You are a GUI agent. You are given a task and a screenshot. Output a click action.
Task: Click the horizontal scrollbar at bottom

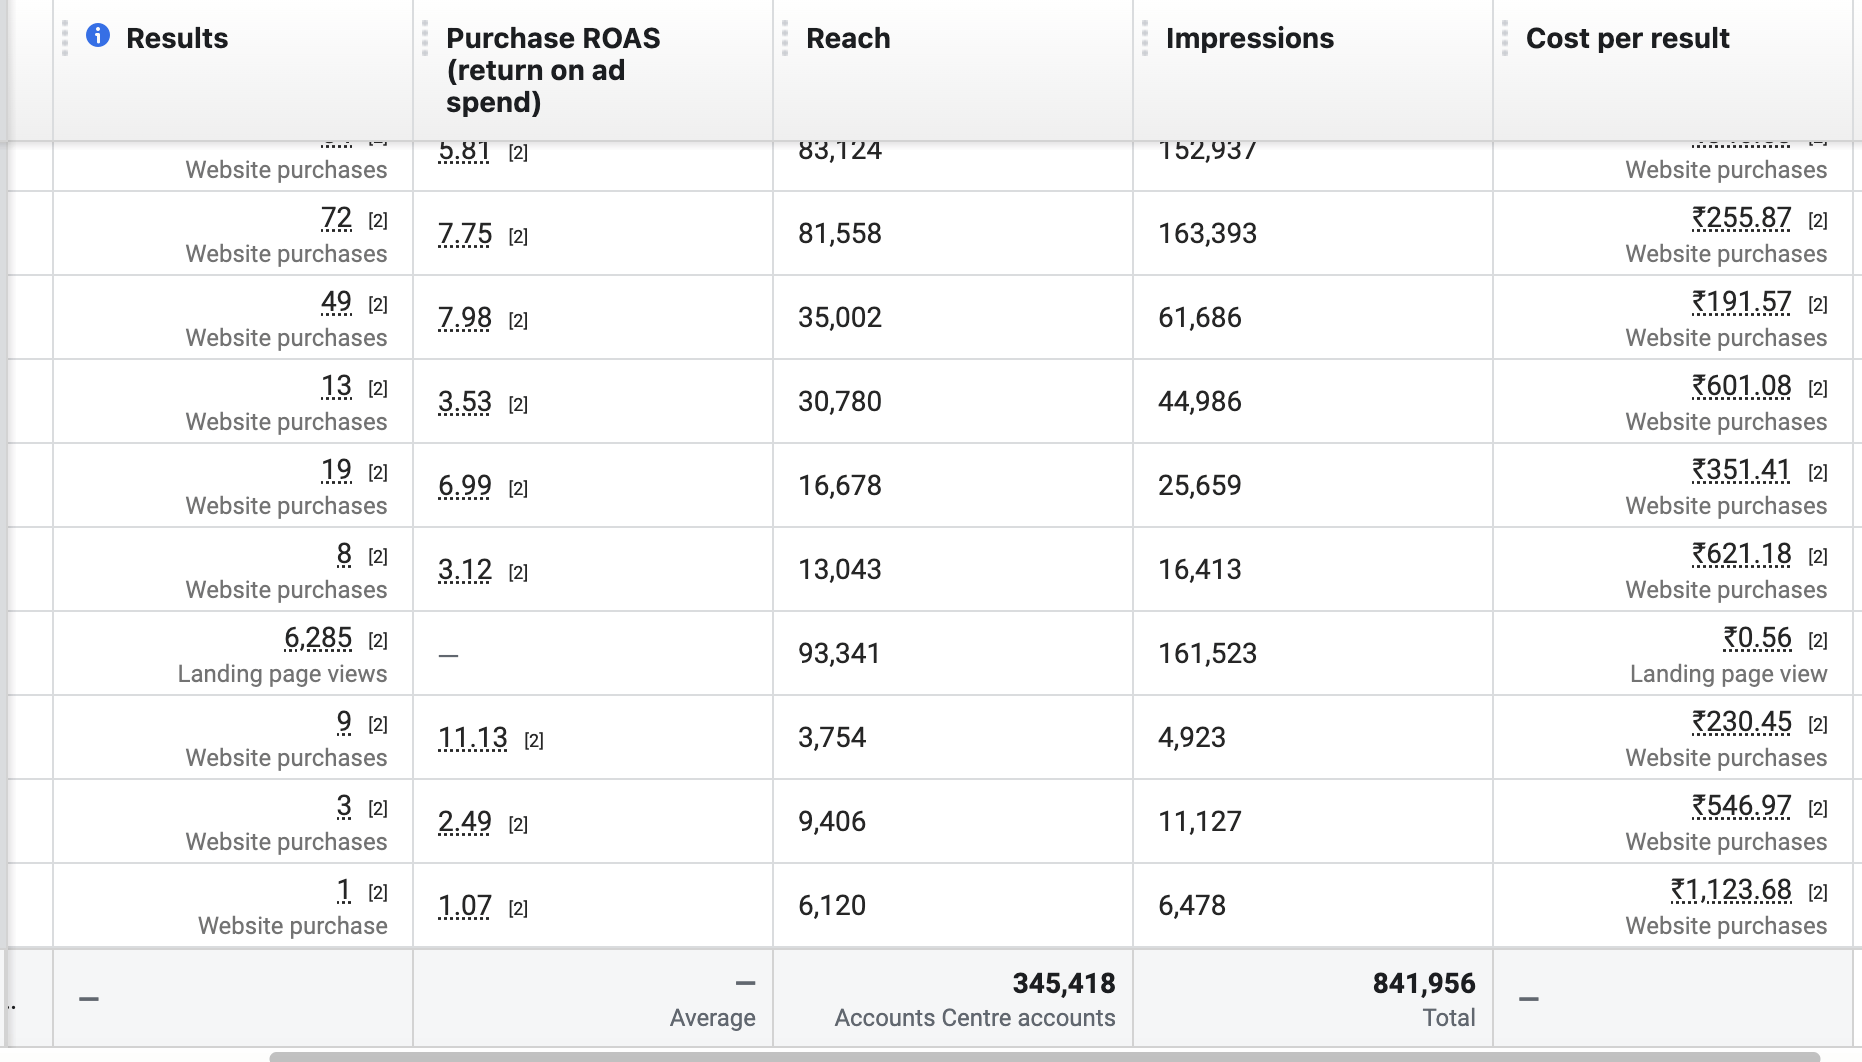point(1044,1056)
